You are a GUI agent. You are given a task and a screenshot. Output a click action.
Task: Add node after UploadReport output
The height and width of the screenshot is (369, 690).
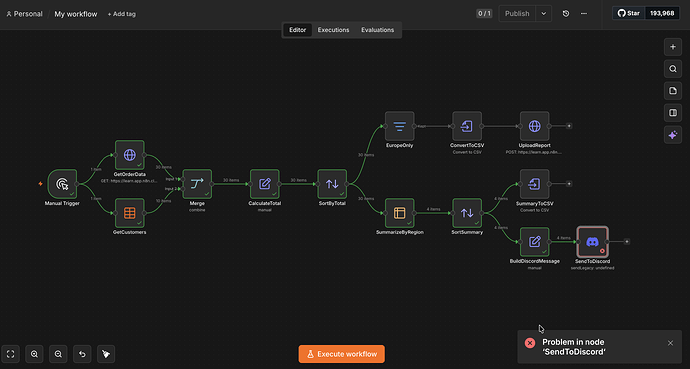[x=569, y=126]
